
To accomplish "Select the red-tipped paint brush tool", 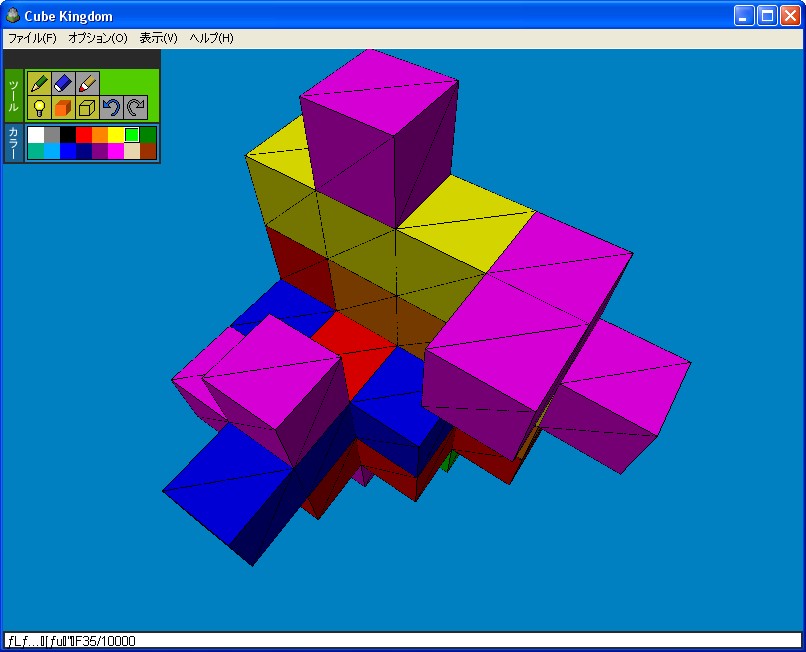I will point(87,83).
